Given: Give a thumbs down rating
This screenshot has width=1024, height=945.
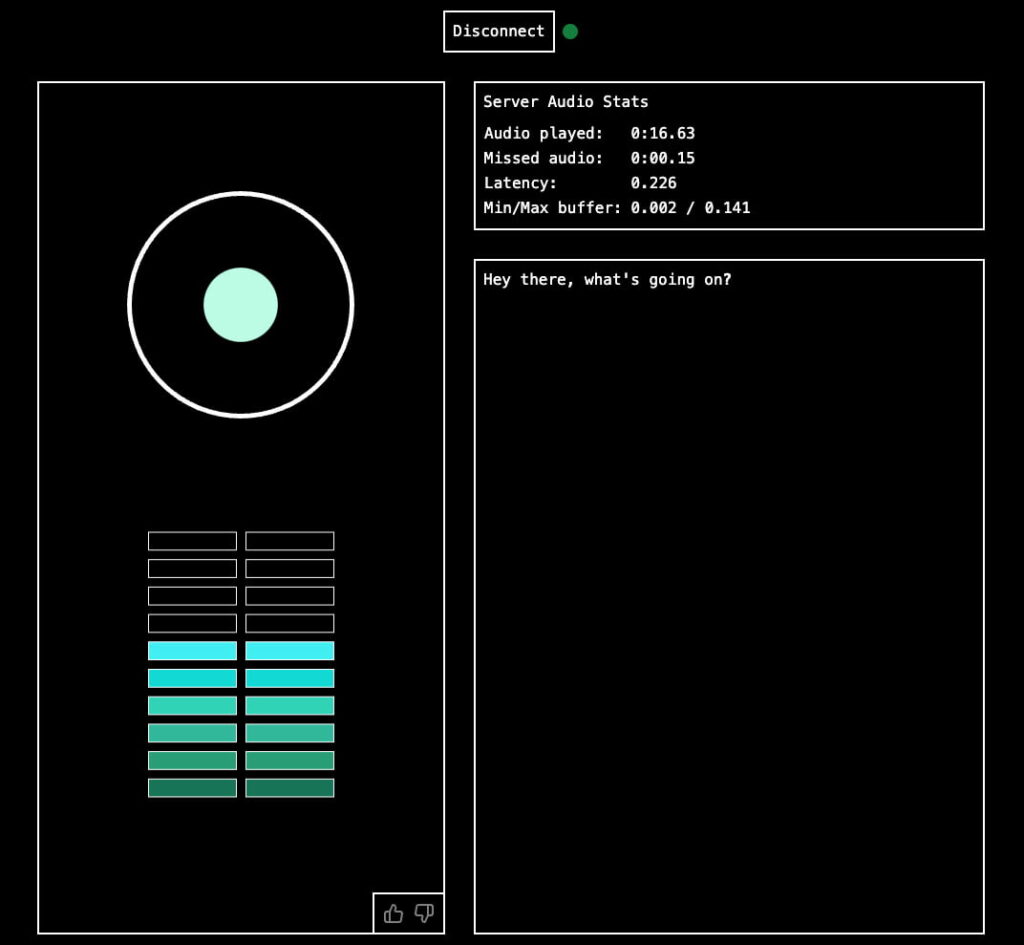Looking at the screenshot, I should pos(424,913).
